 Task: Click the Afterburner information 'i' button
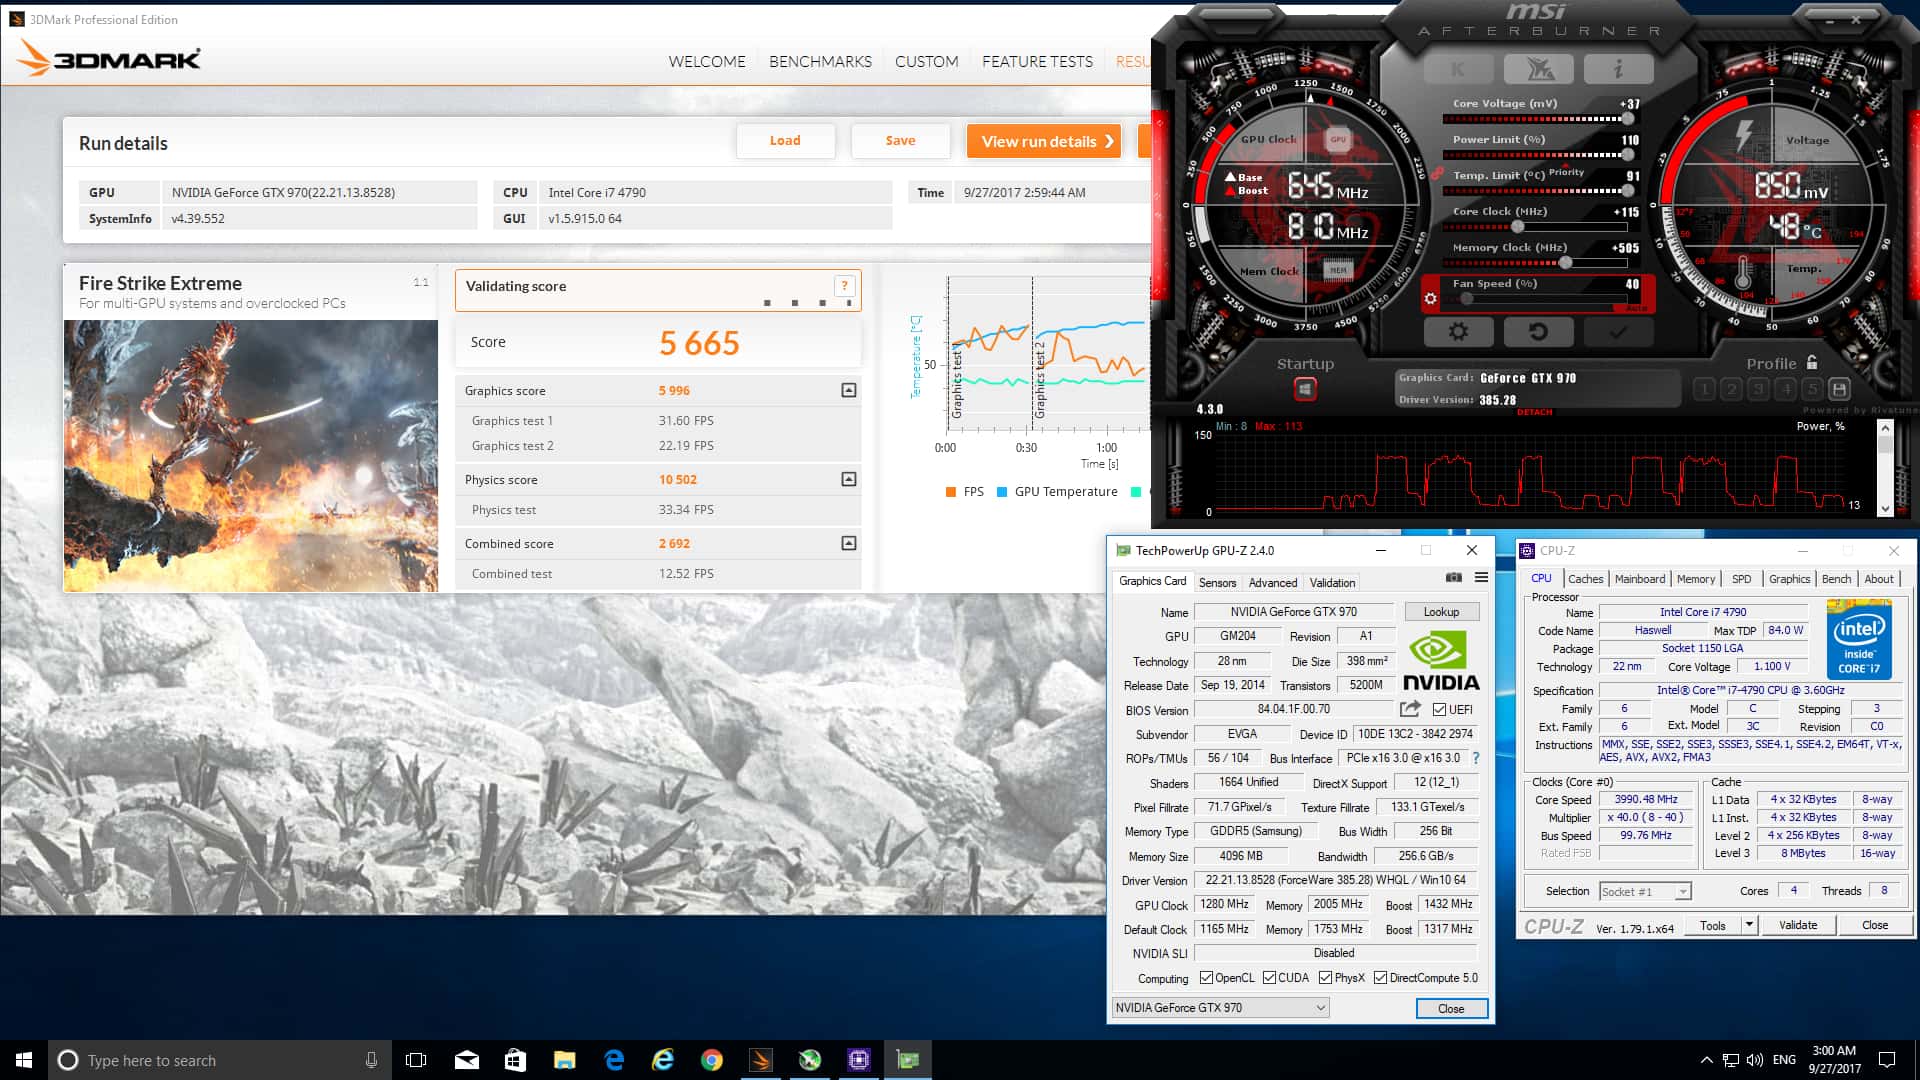click(x=1618, y=69)
